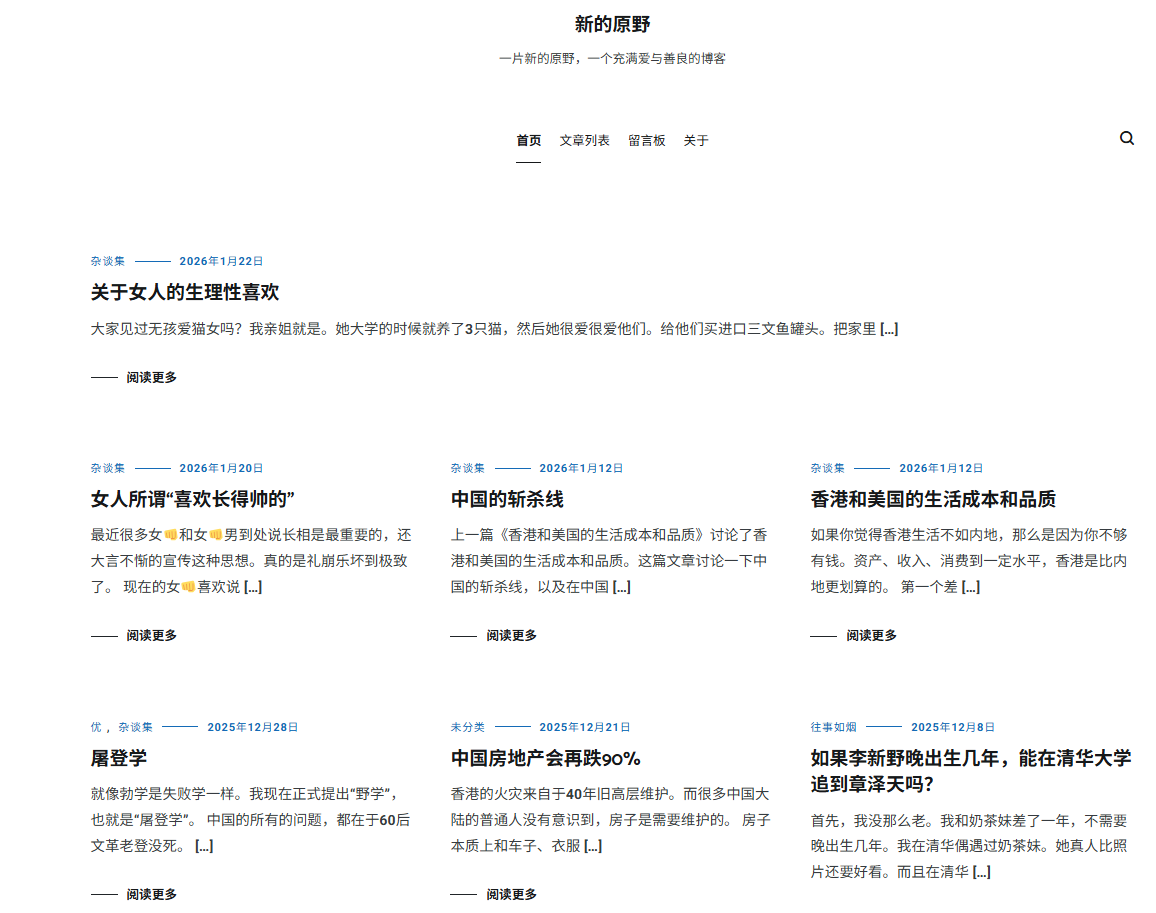Select the 往事如烟 category link
Screen dimensions: 1156x913
(x=833, y=728)
